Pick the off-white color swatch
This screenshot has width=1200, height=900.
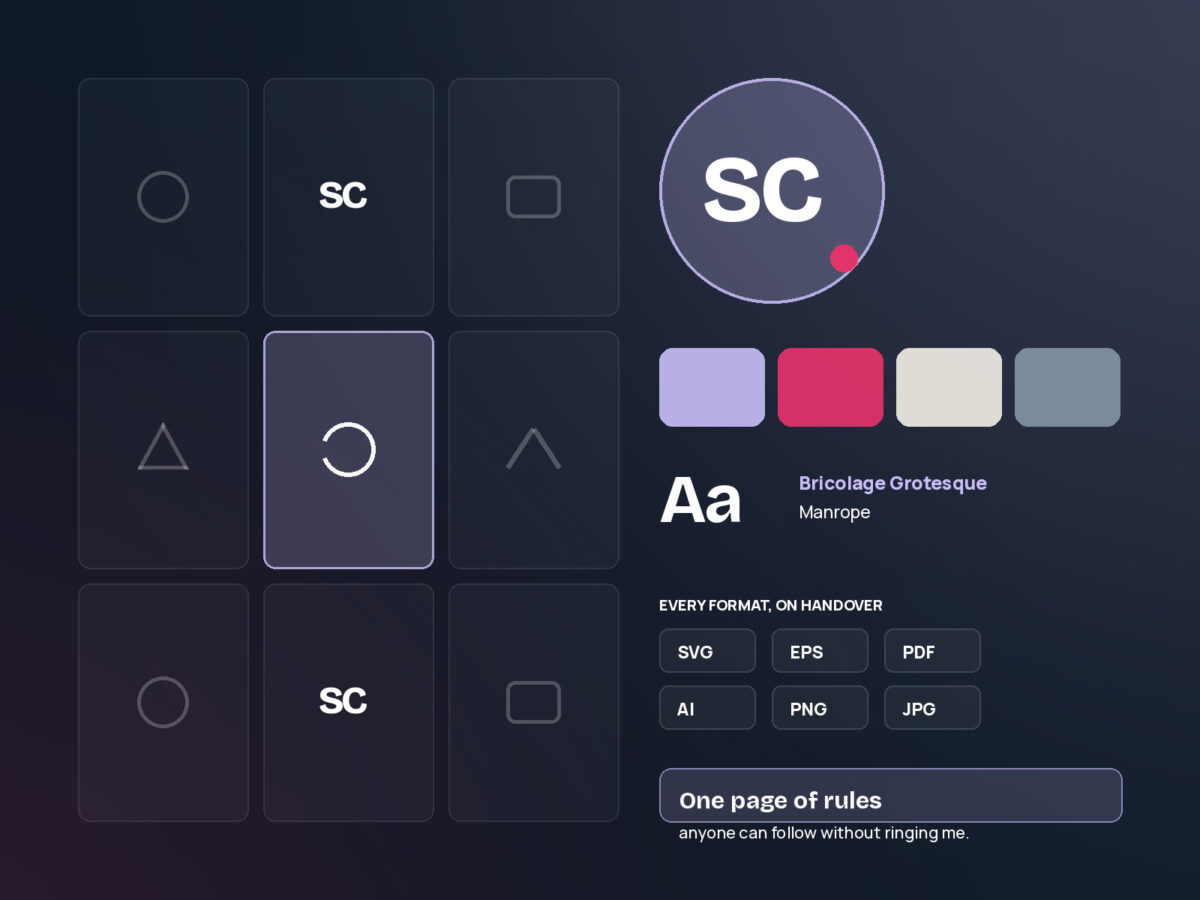pyautogui.click(x=949, y=387)
